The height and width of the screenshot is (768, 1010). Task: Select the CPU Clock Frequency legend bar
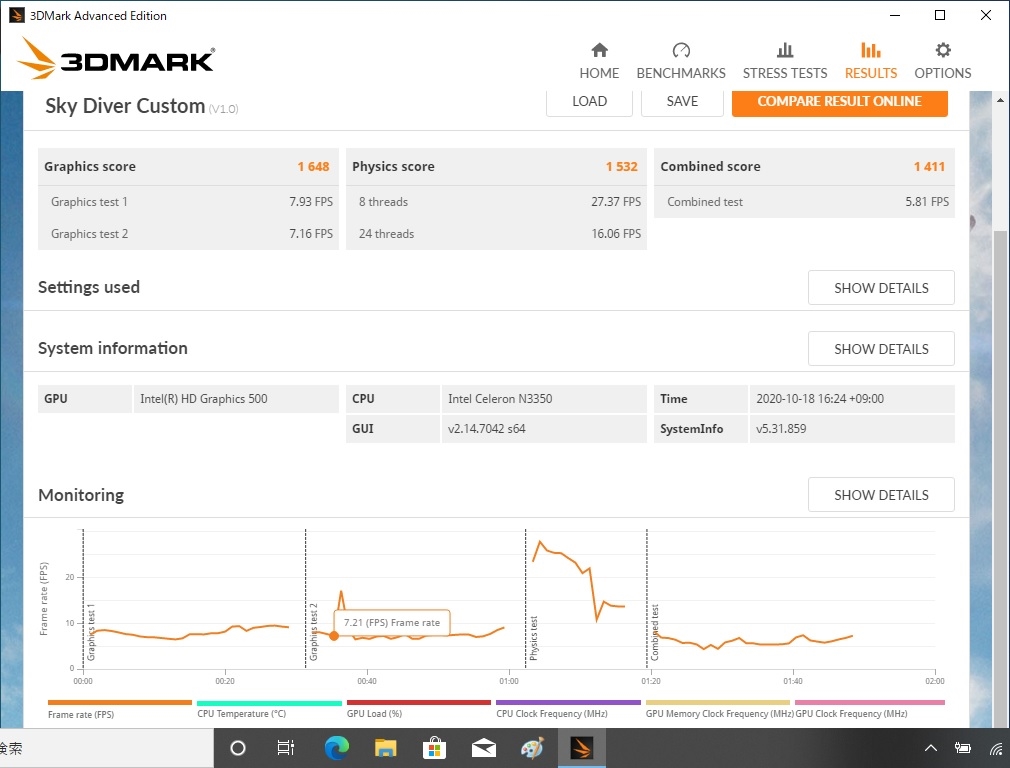(x=568, y=703)
